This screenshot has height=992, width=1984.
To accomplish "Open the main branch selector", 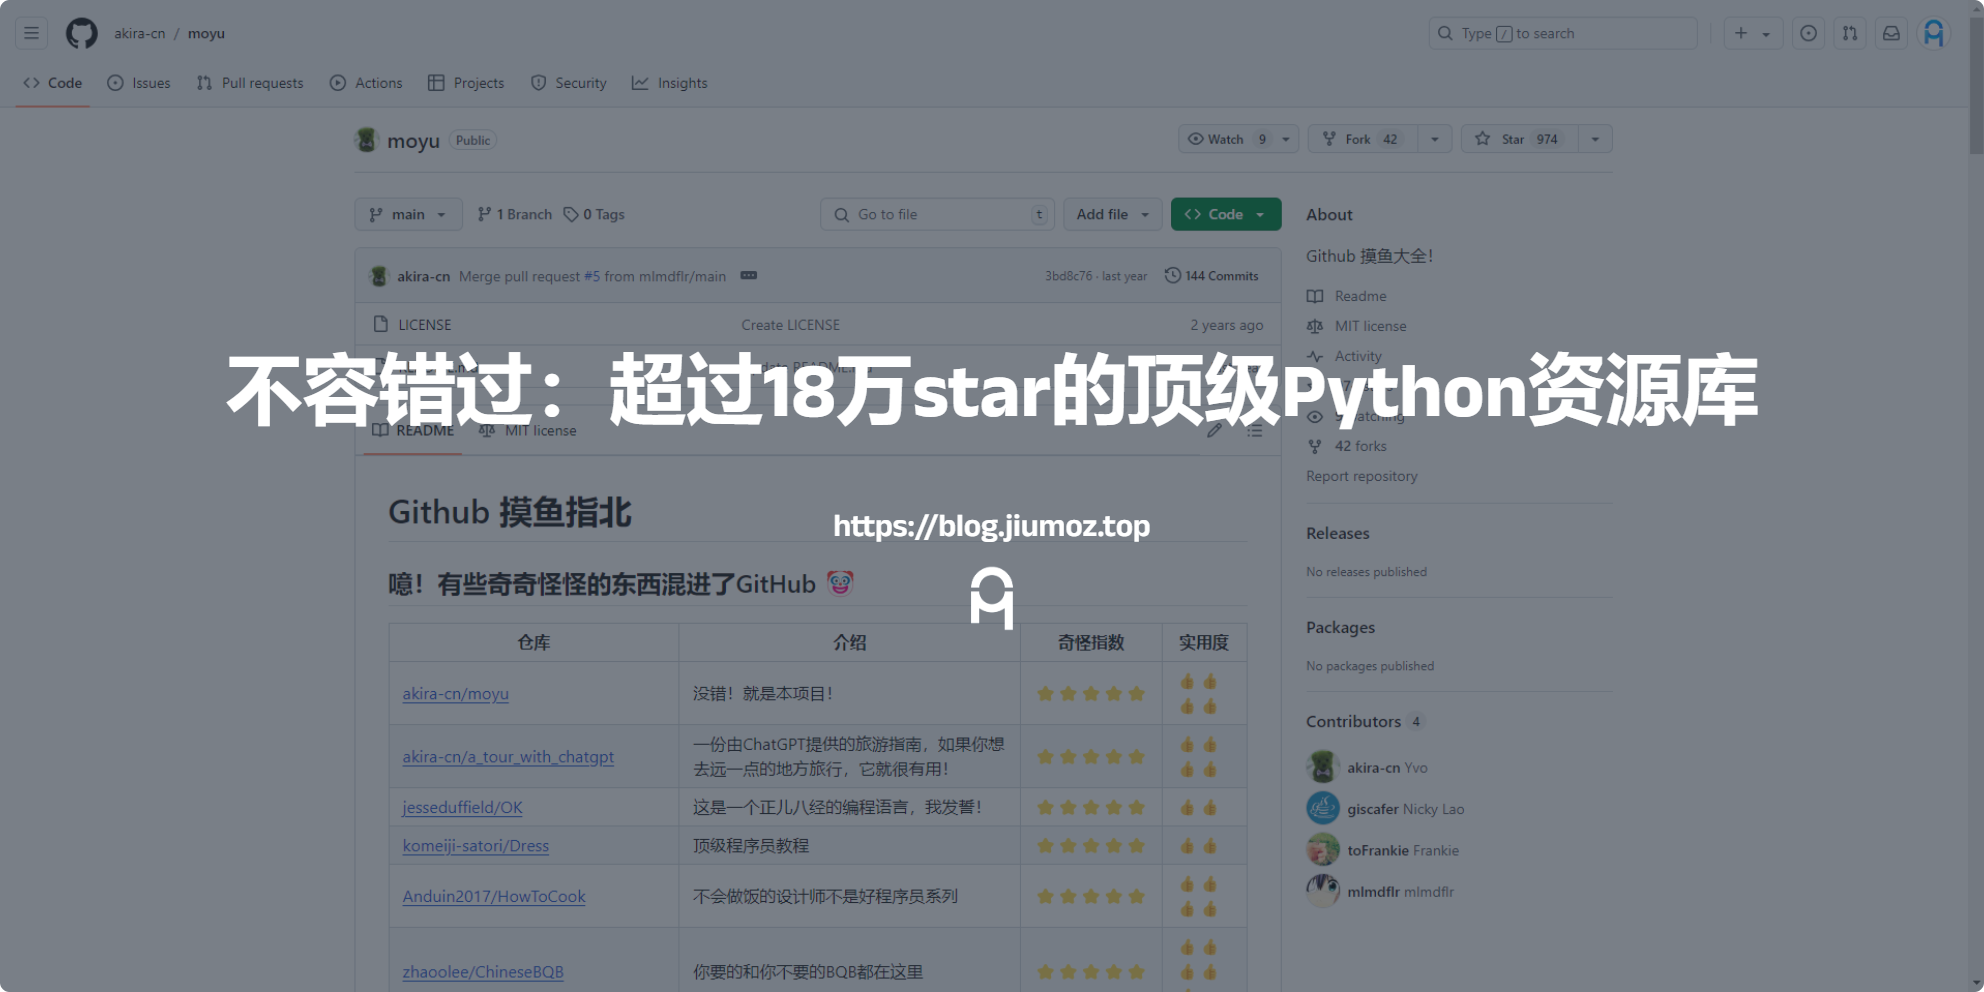I will point(408,214).
